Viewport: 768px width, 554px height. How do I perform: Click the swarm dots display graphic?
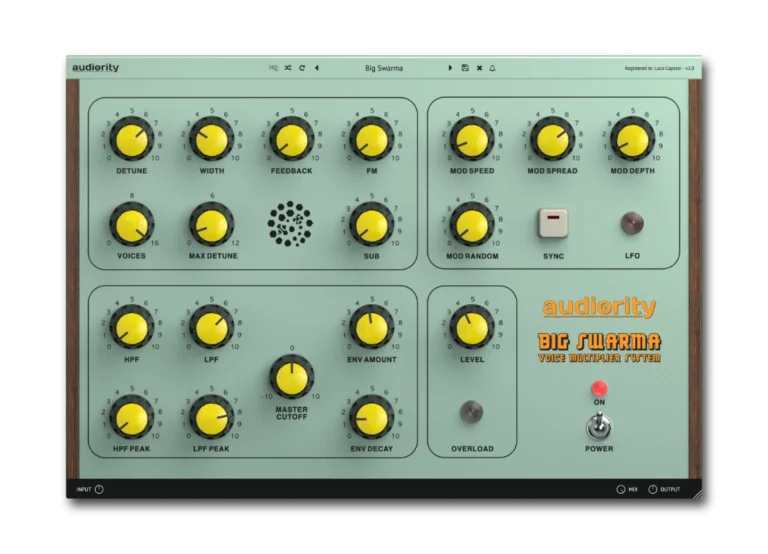point(290,224)
